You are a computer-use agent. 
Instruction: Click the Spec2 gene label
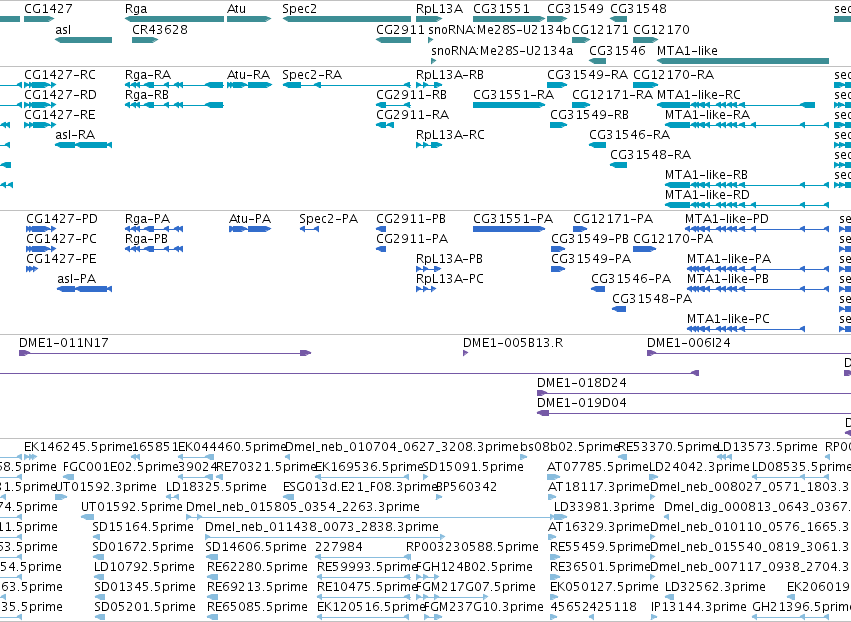pos(300,9)
